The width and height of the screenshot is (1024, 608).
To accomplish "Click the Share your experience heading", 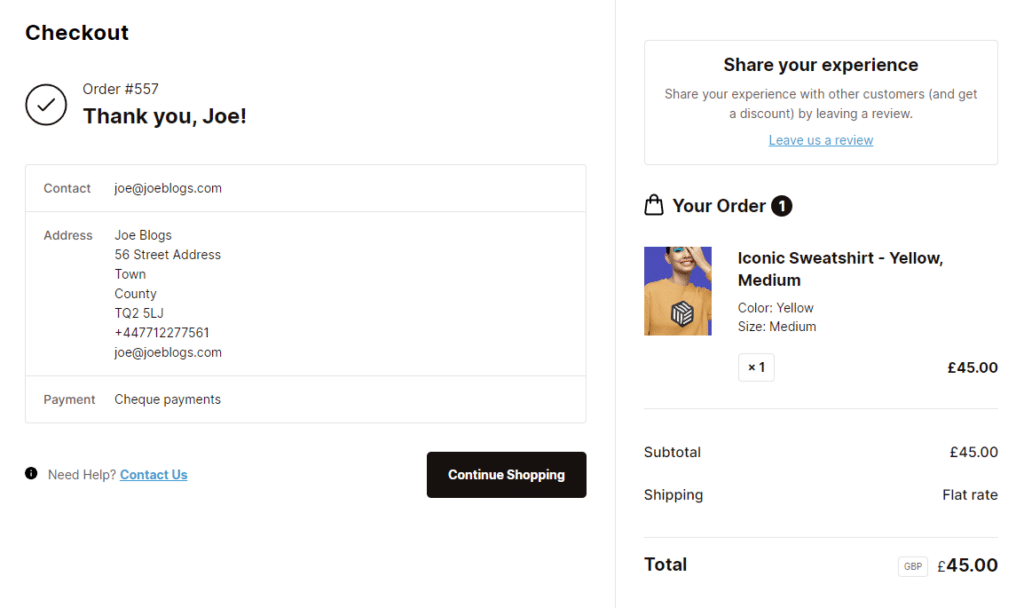I will (820, 65).
